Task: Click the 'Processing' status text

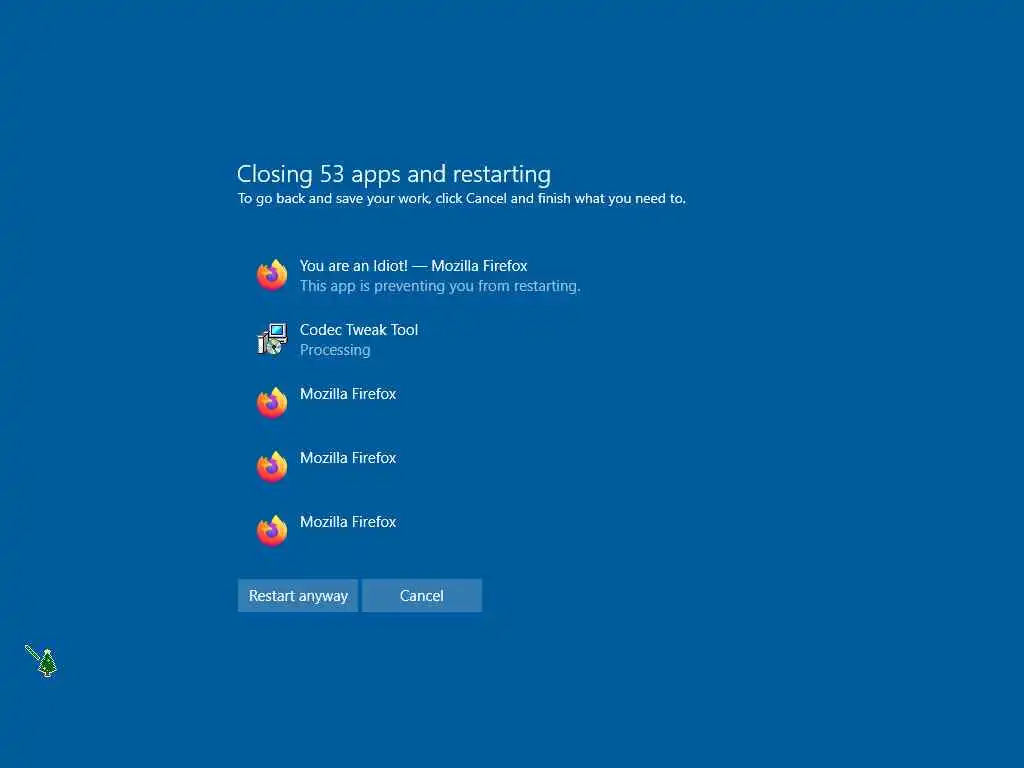Action: point(335,350)
